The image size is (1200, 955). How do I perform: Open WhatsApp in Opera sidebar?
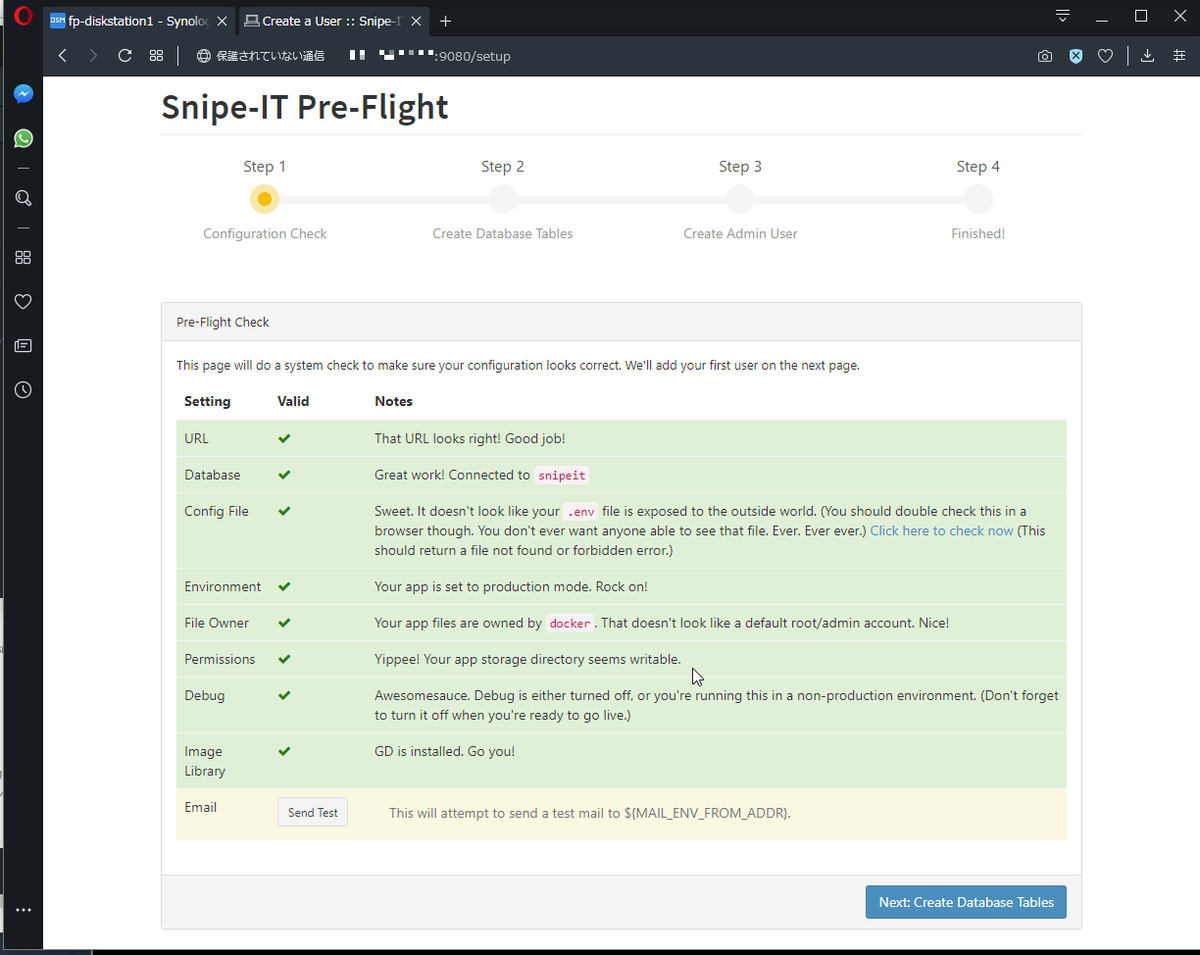coord(23,138)
